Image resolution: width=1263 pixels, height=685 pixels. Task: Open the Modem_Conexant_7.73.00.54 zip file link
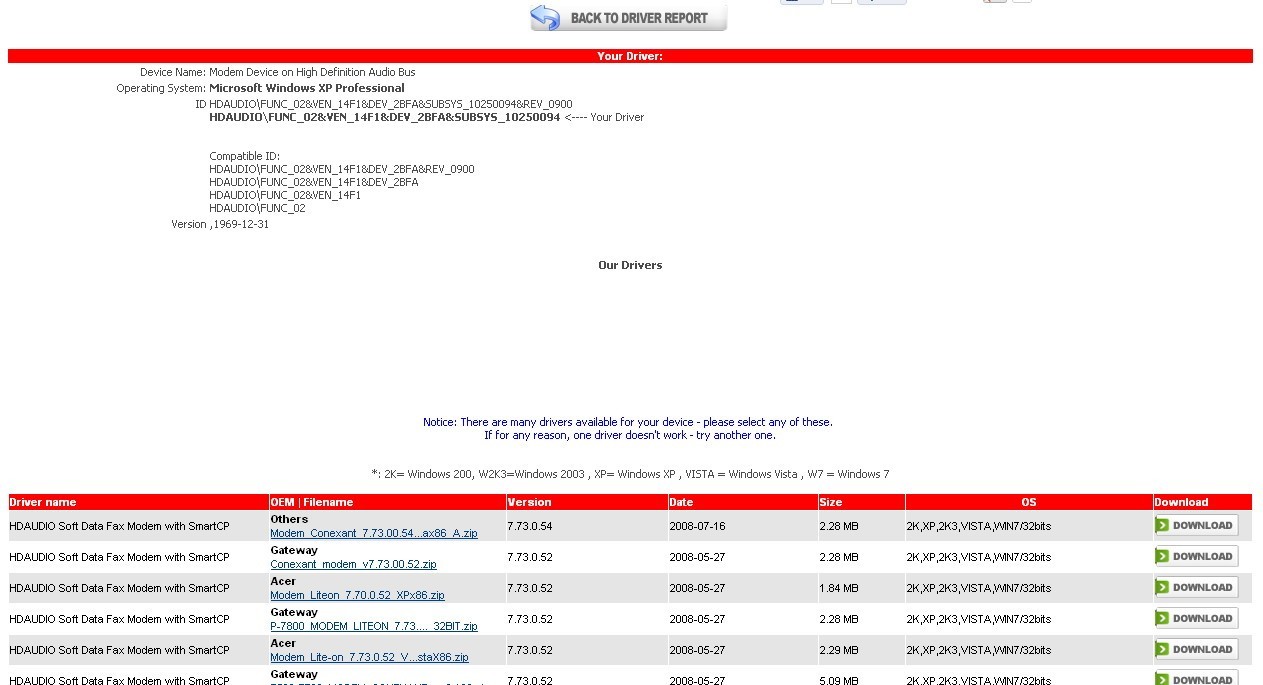374,533
